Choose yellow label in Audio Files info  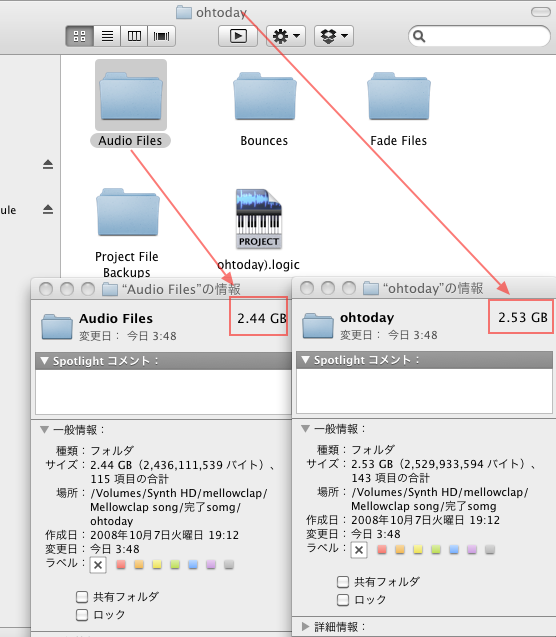157,564
